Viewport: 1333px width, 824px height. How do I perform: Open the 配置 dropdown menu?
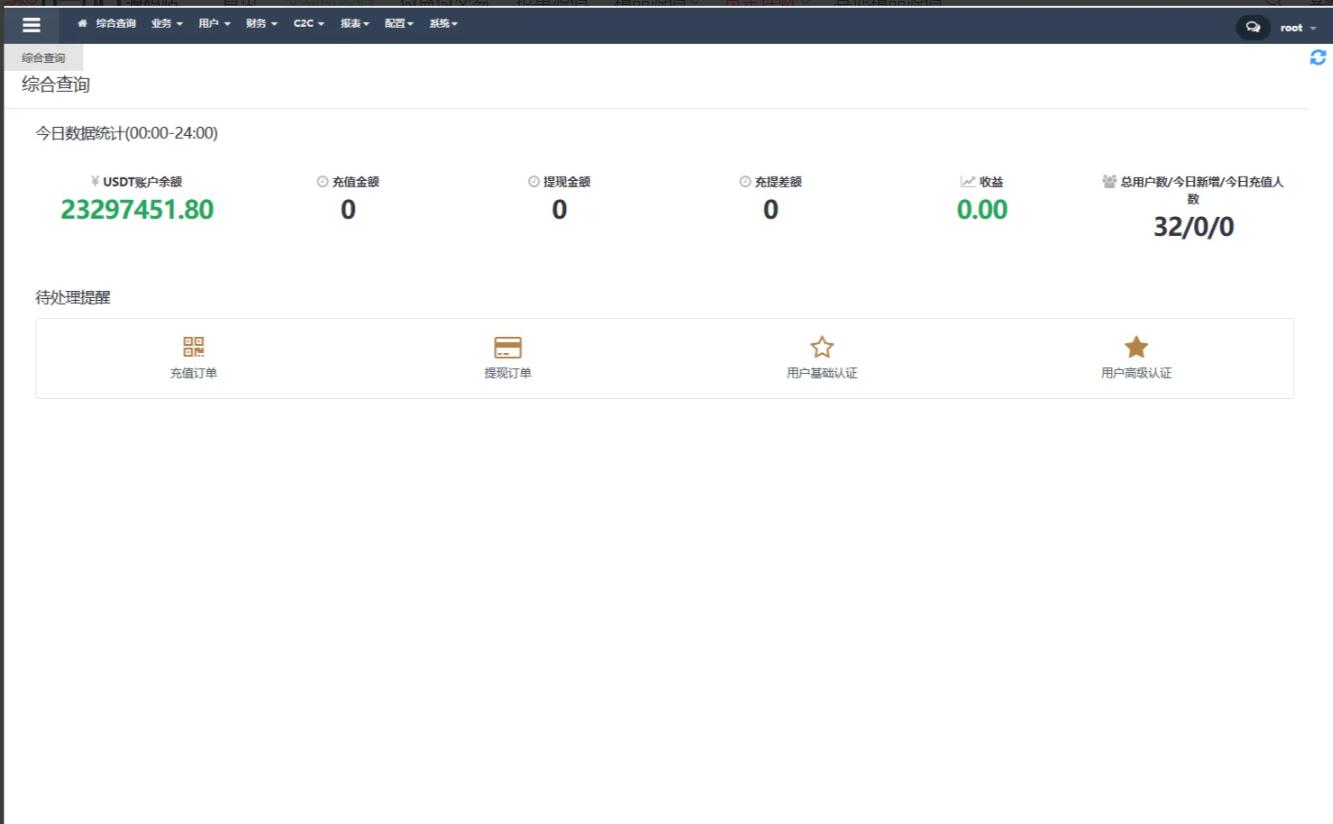click(399, 24)
